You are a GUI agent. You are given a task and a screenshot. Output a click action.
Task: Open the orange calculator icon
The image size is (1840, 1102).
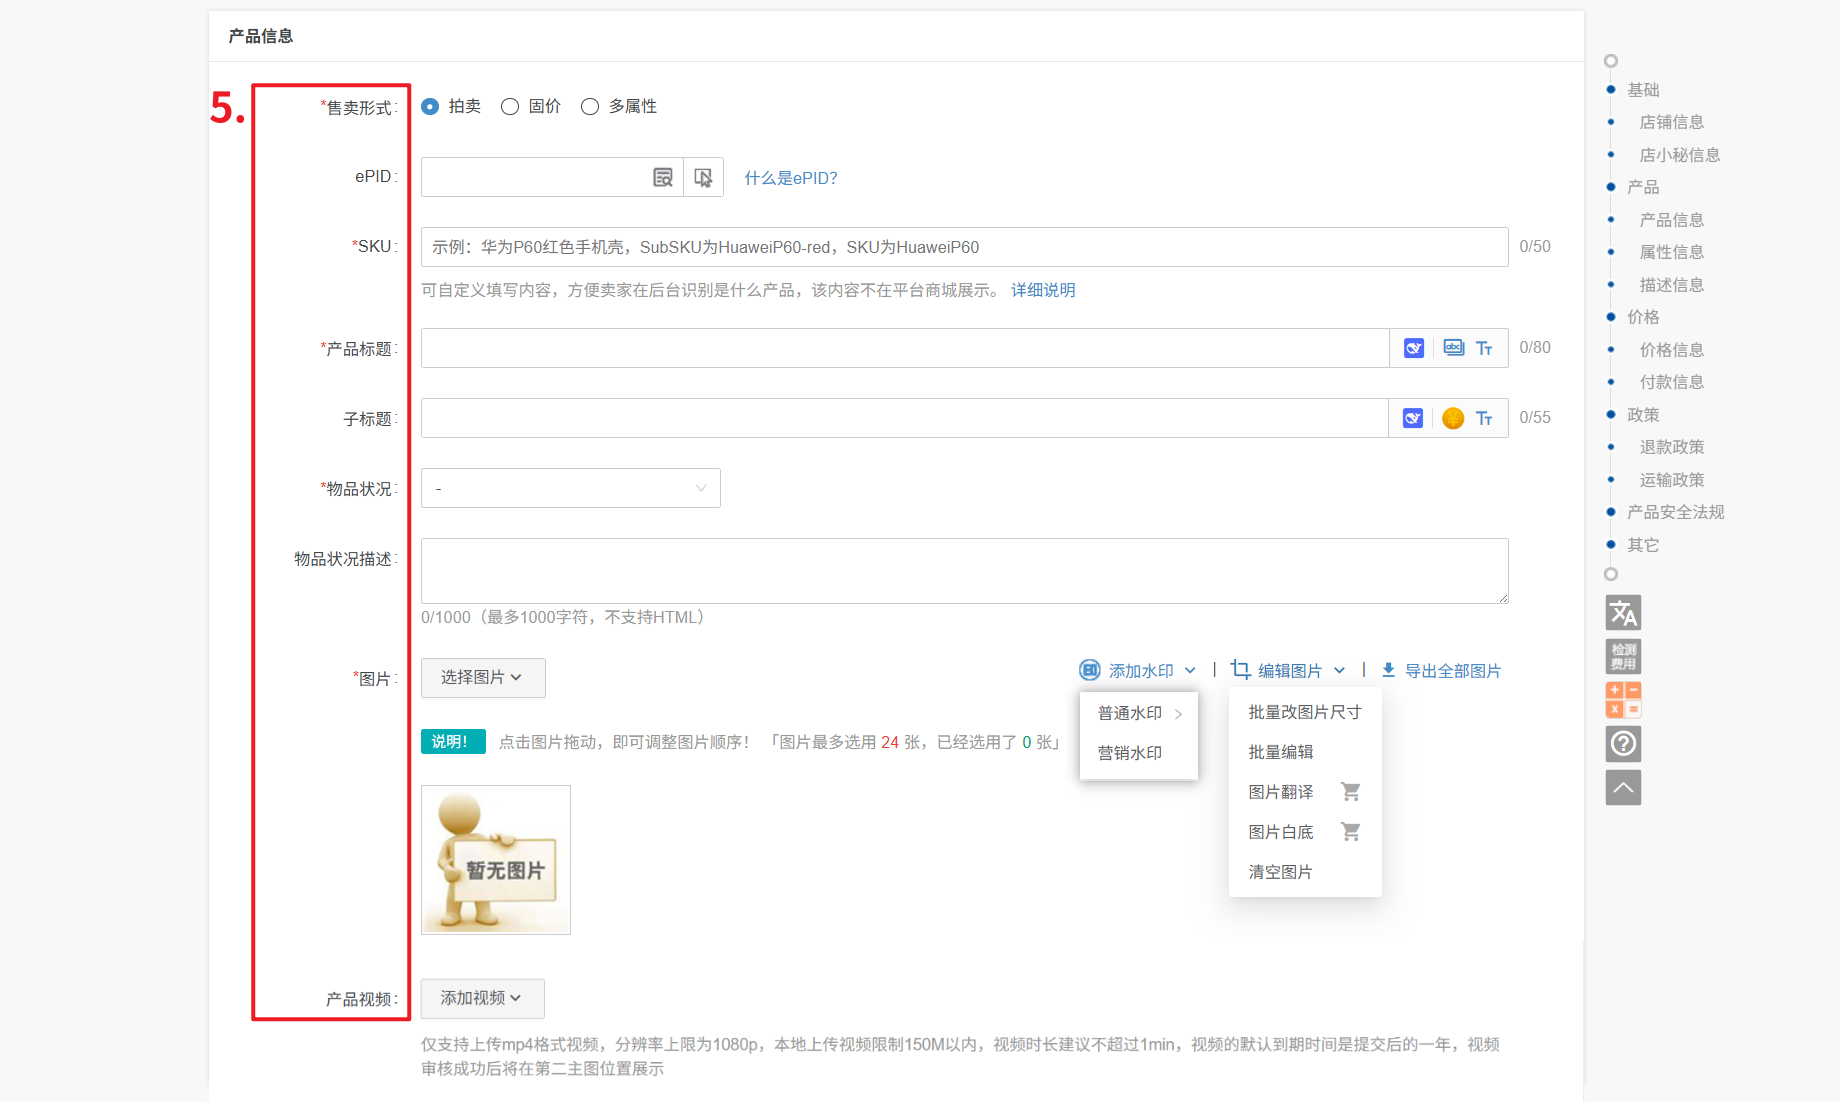1622,700
